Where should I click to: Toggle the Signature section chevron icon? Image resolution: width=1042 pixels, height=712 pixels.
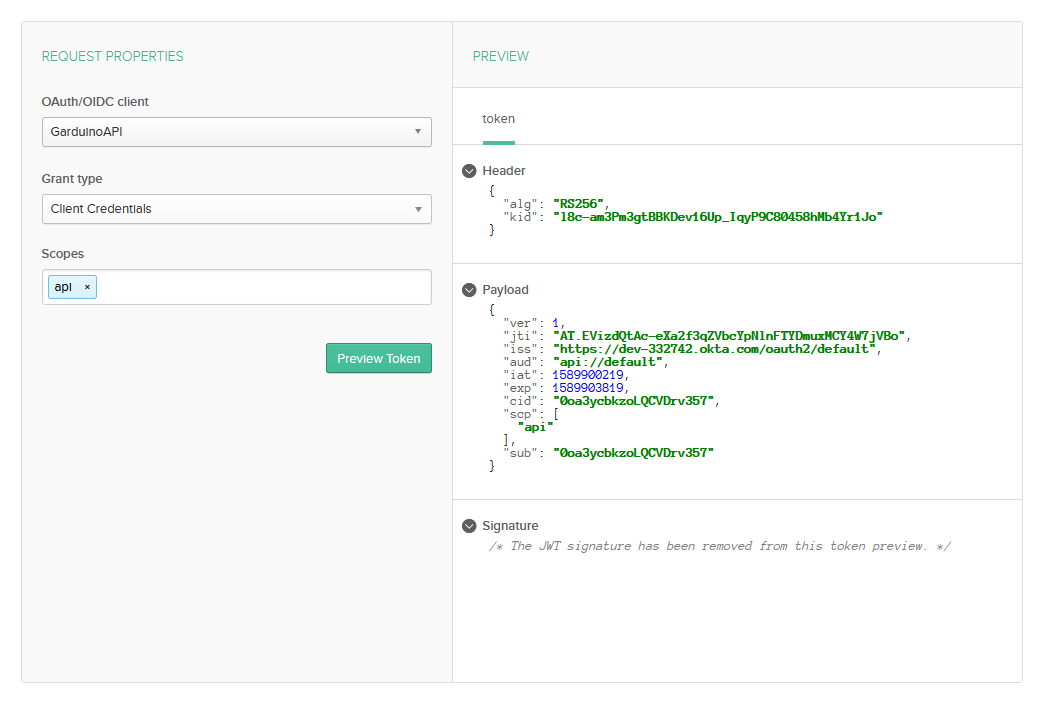[469, 526]
